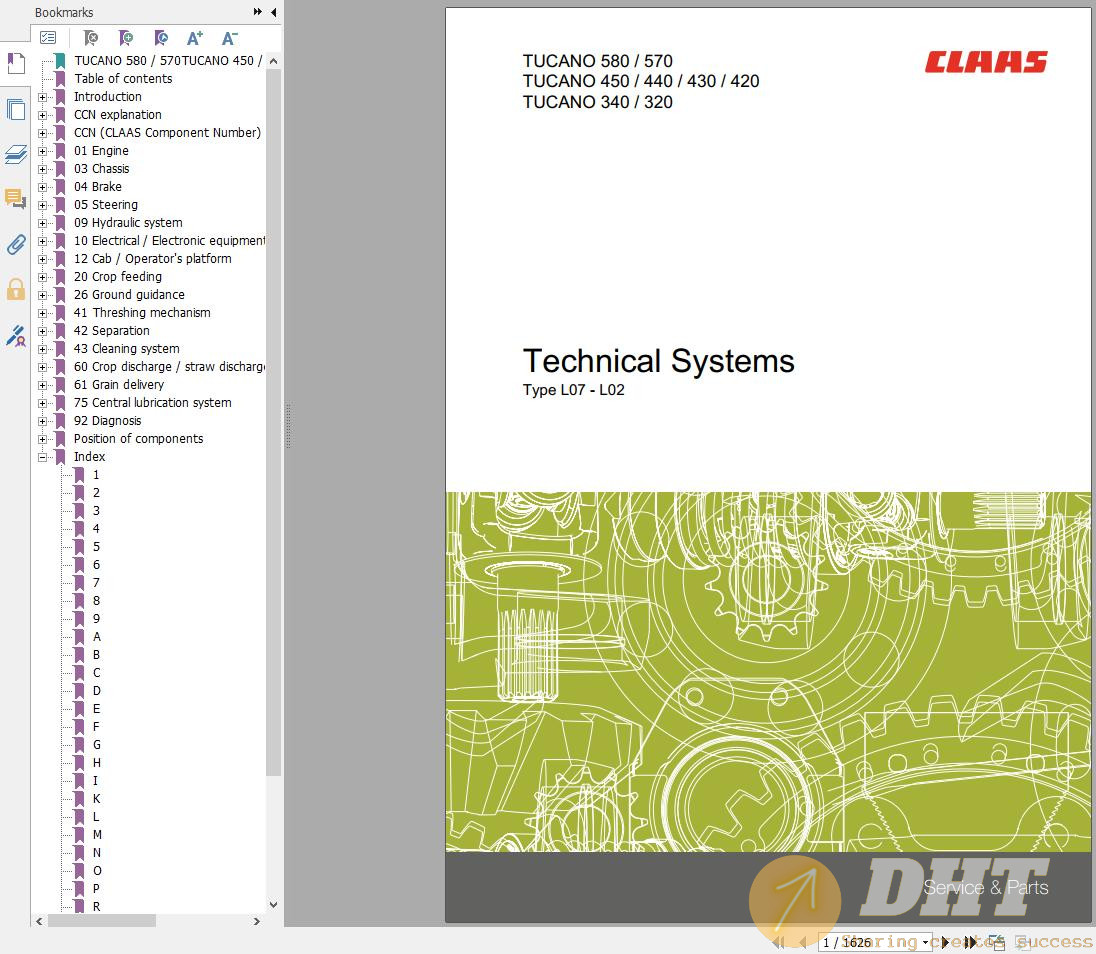Open the 04 Brake bookmark
Screen dimensions: 1096x954
click(98, 187)
